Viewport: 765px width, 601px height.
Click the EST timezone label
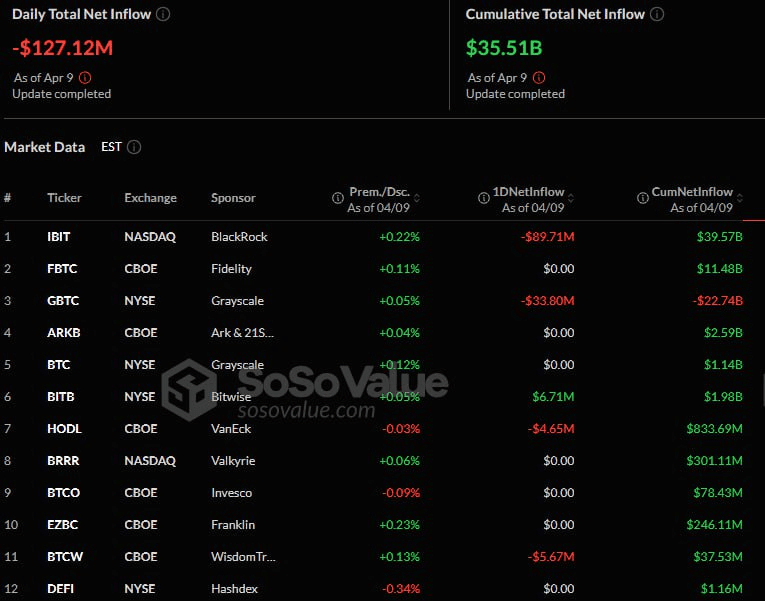click(111, 147)
